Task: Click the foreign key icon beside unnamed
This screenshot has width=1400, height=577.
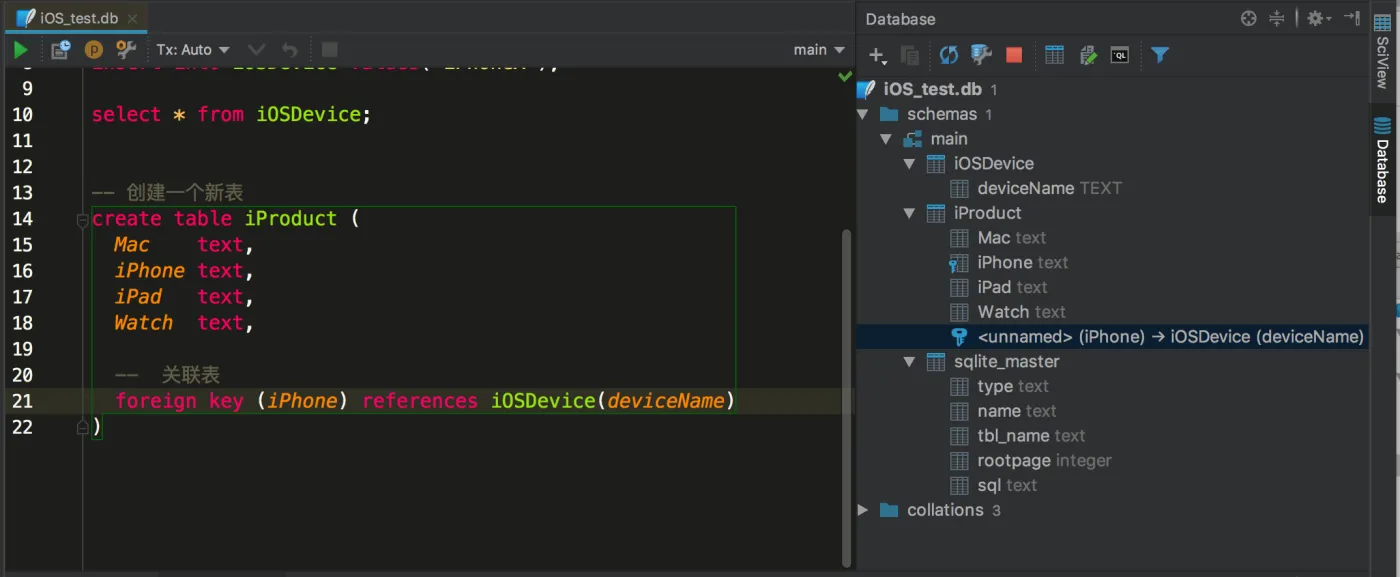Action: (x=959, y=337)
